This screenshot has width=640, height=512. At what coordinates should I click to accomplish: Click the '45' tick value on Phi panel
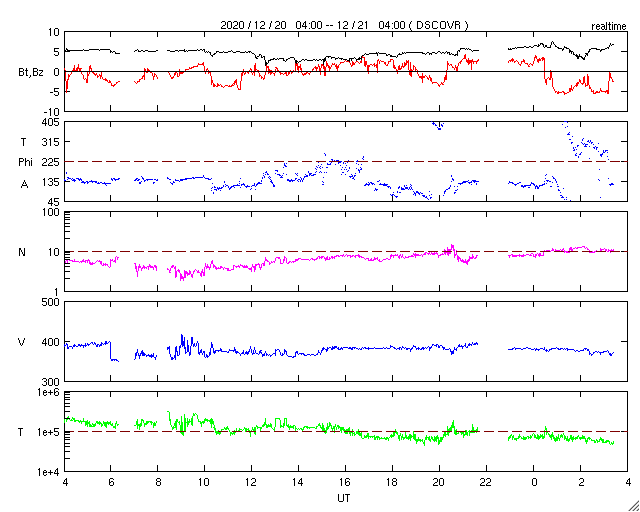(54, 202)
